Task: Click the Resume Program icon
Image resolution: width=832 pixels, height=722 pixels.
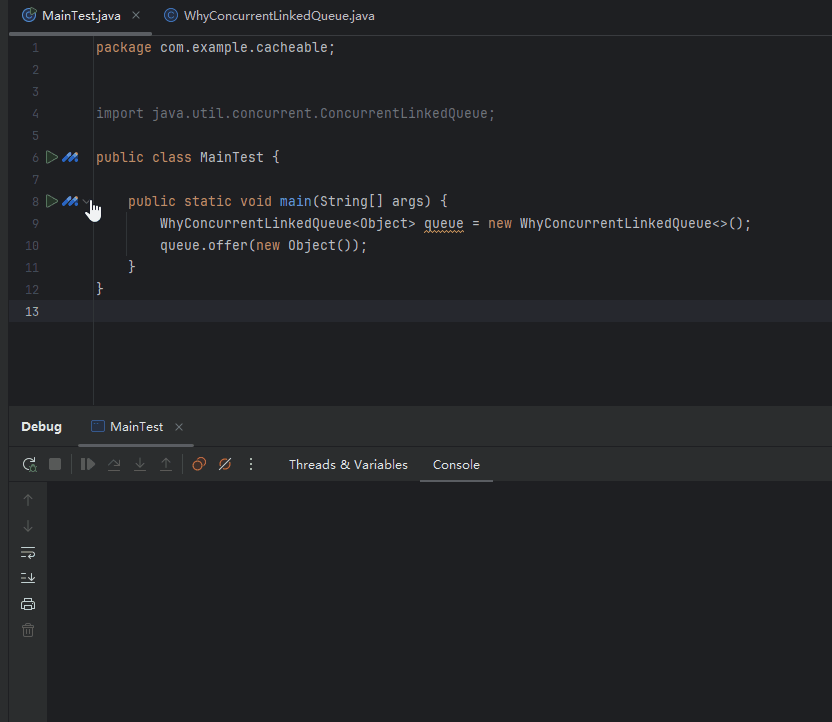Action: click(x=88, y=465)
